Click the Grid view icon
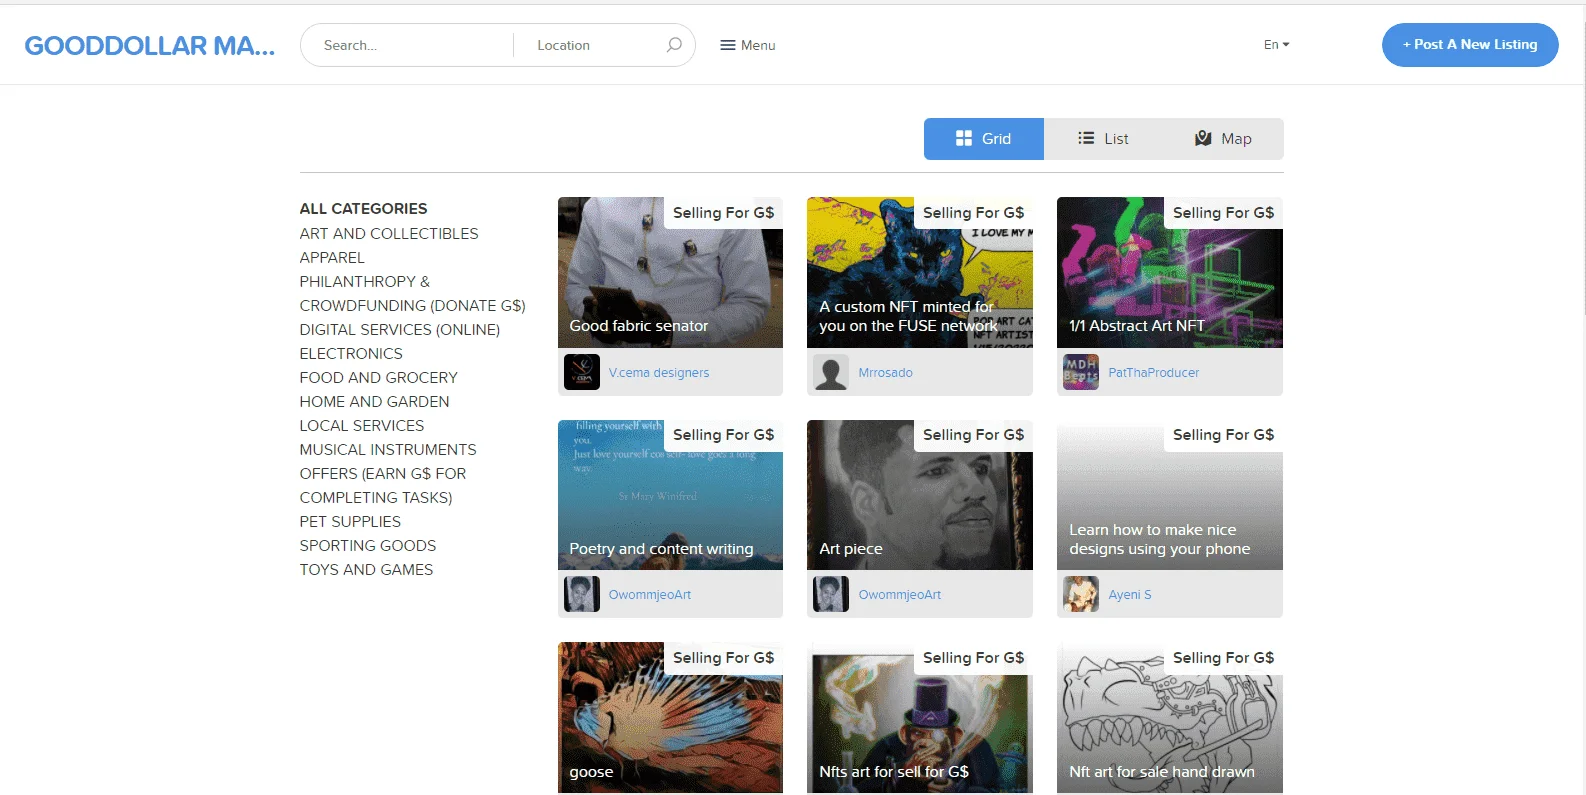Screen dimensions: 1586x795 [964, 139]
